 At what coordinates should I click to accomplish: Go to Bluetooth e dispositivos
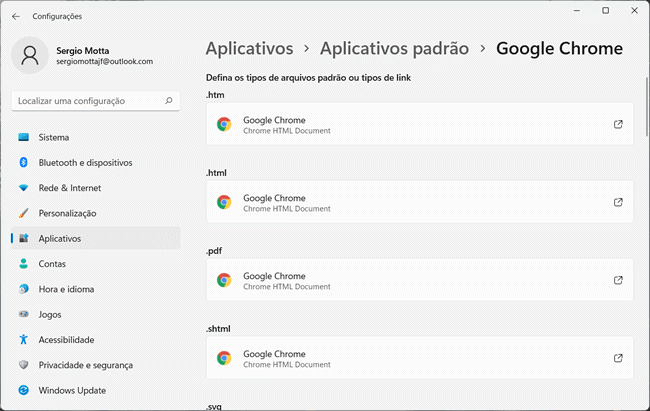click(x=85, y=162)
